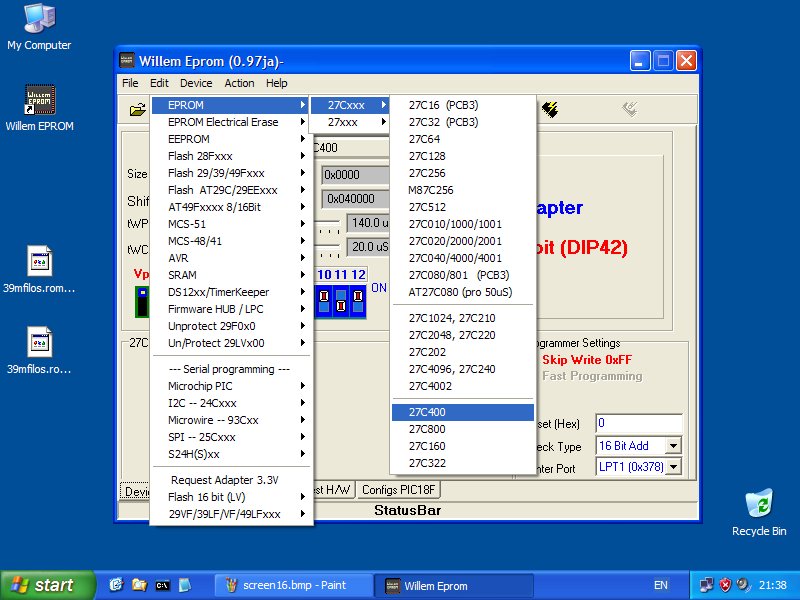Expand the MCS-51 submenu
The height and width of the screenshot is (600, 800).
coord(232,224)
